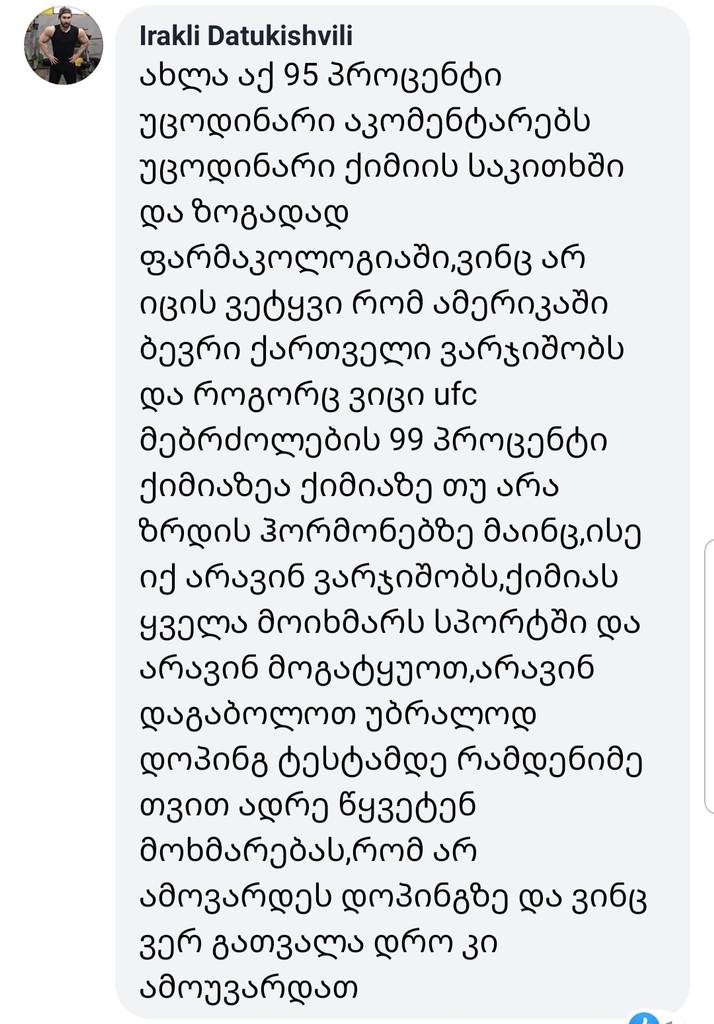Open the Irakli Datukishvili name link
714x1024 pixels.
coord(246,36)
